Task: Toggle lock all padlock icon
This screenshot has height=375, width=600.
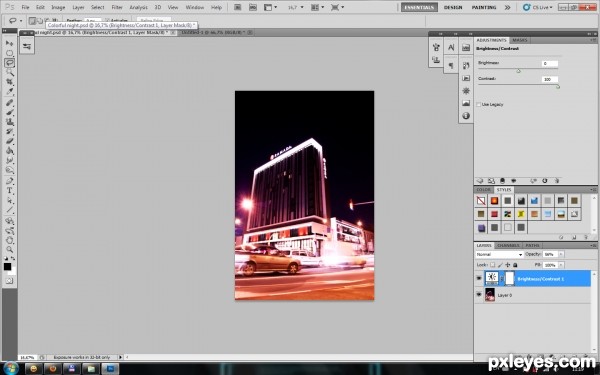Action: [515, 265]
